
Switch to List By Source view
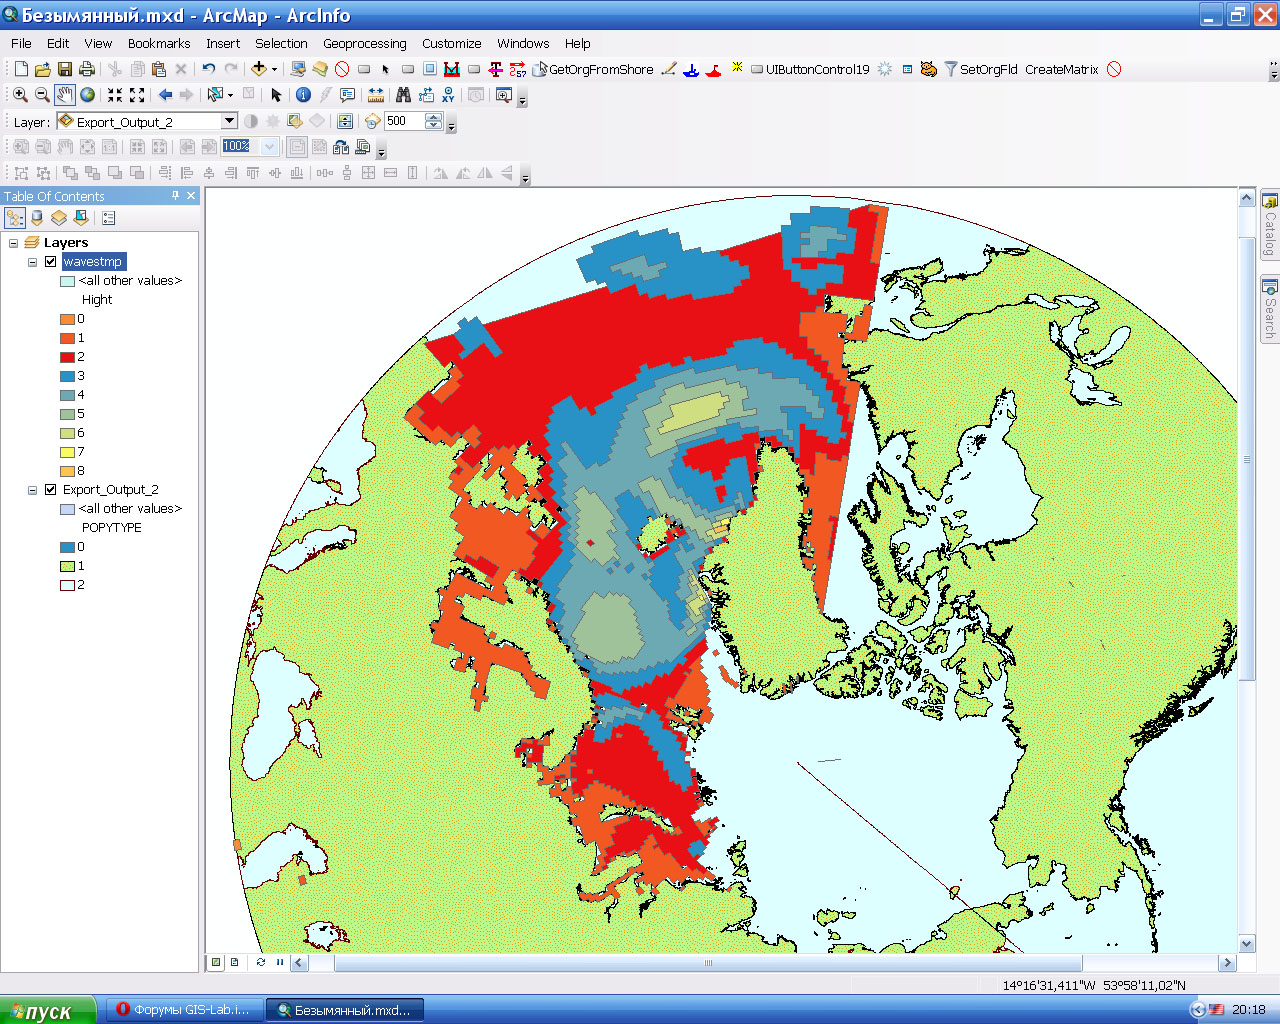[x=37, y=218]
